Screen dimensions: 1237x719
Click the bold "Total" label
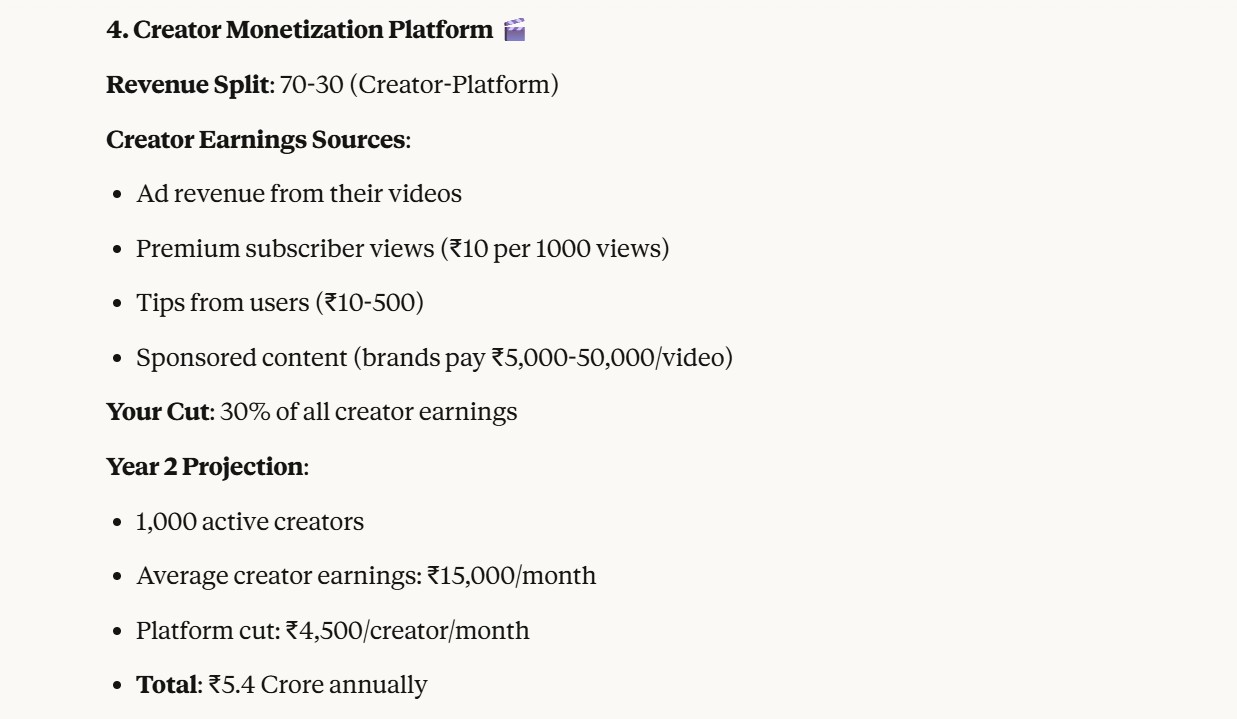coord(166,686)
